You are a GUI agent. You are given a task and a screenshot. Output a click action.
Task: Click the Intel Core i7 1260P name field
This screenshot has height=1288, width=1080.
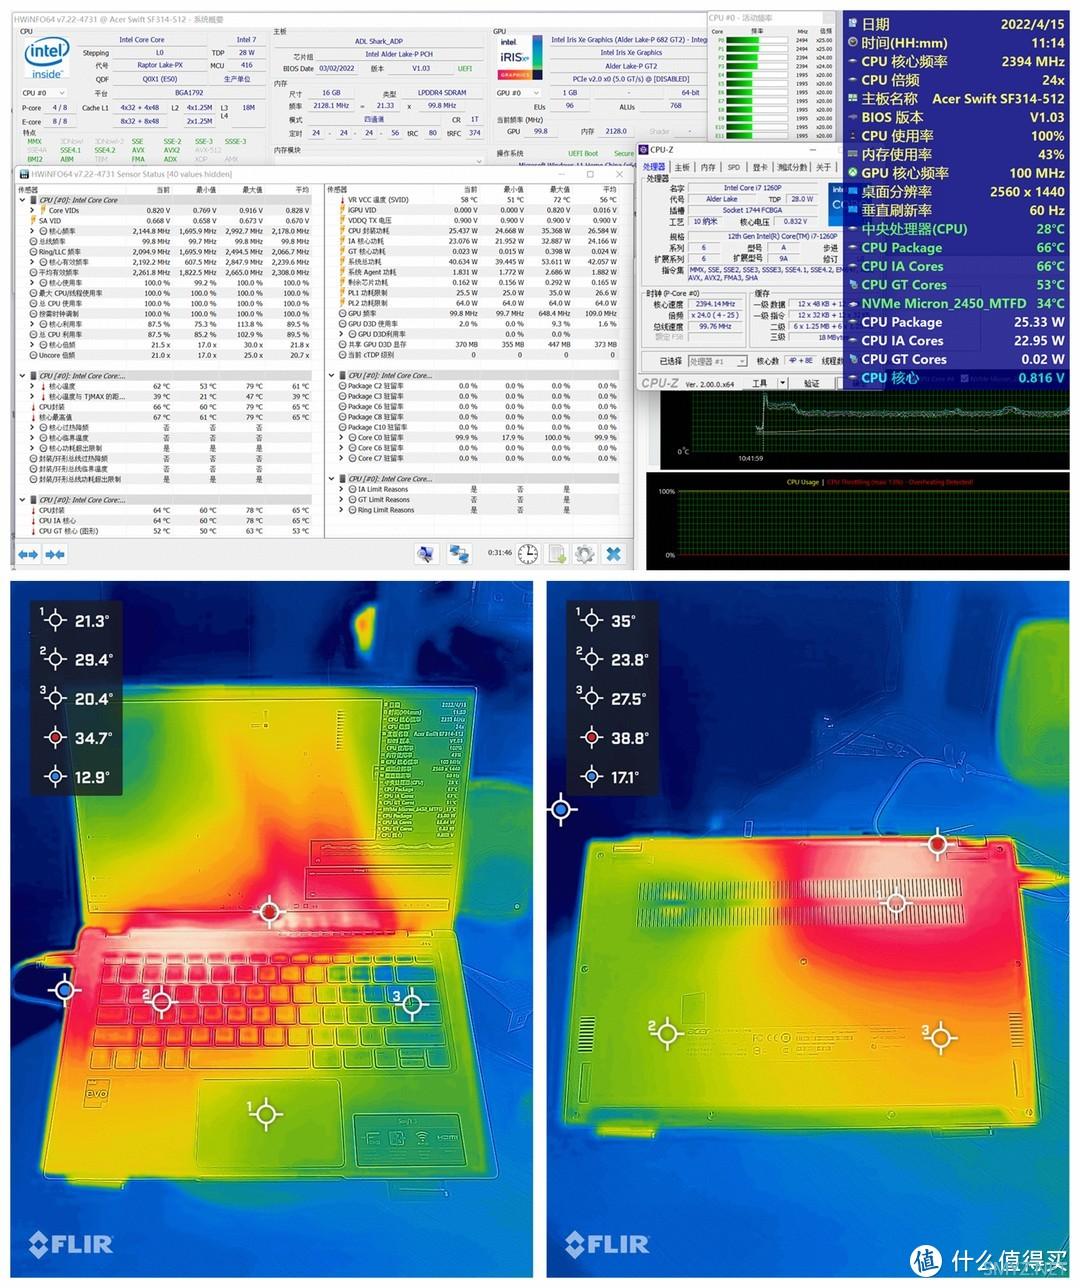(x=753, y=187)
